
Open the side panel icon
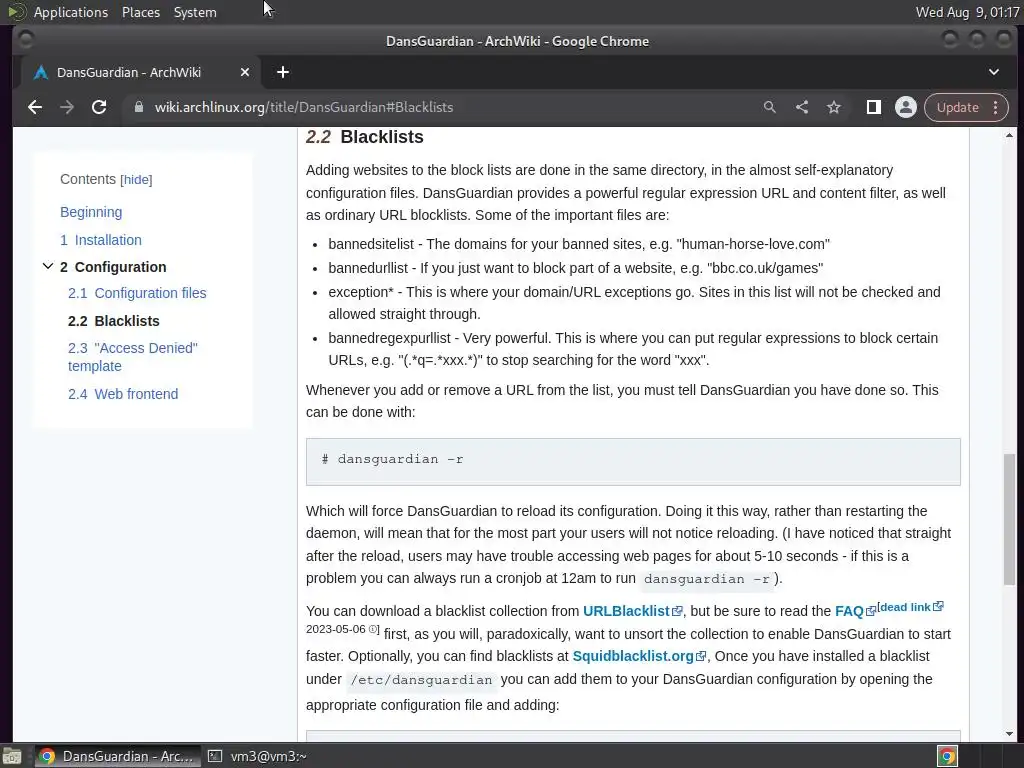pyautogui.click(x=874, y=107)
